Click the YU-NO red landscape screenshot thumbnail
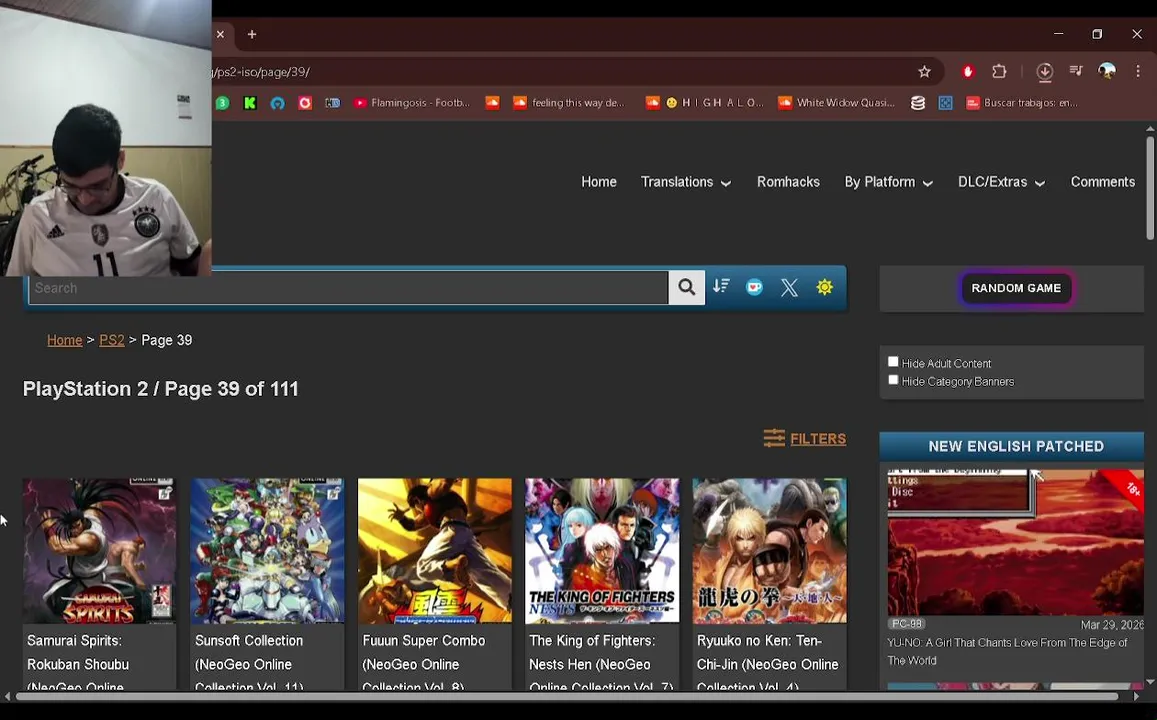Image resolution: width=1157 pixels, height=720 pixels. (1015, 542)
